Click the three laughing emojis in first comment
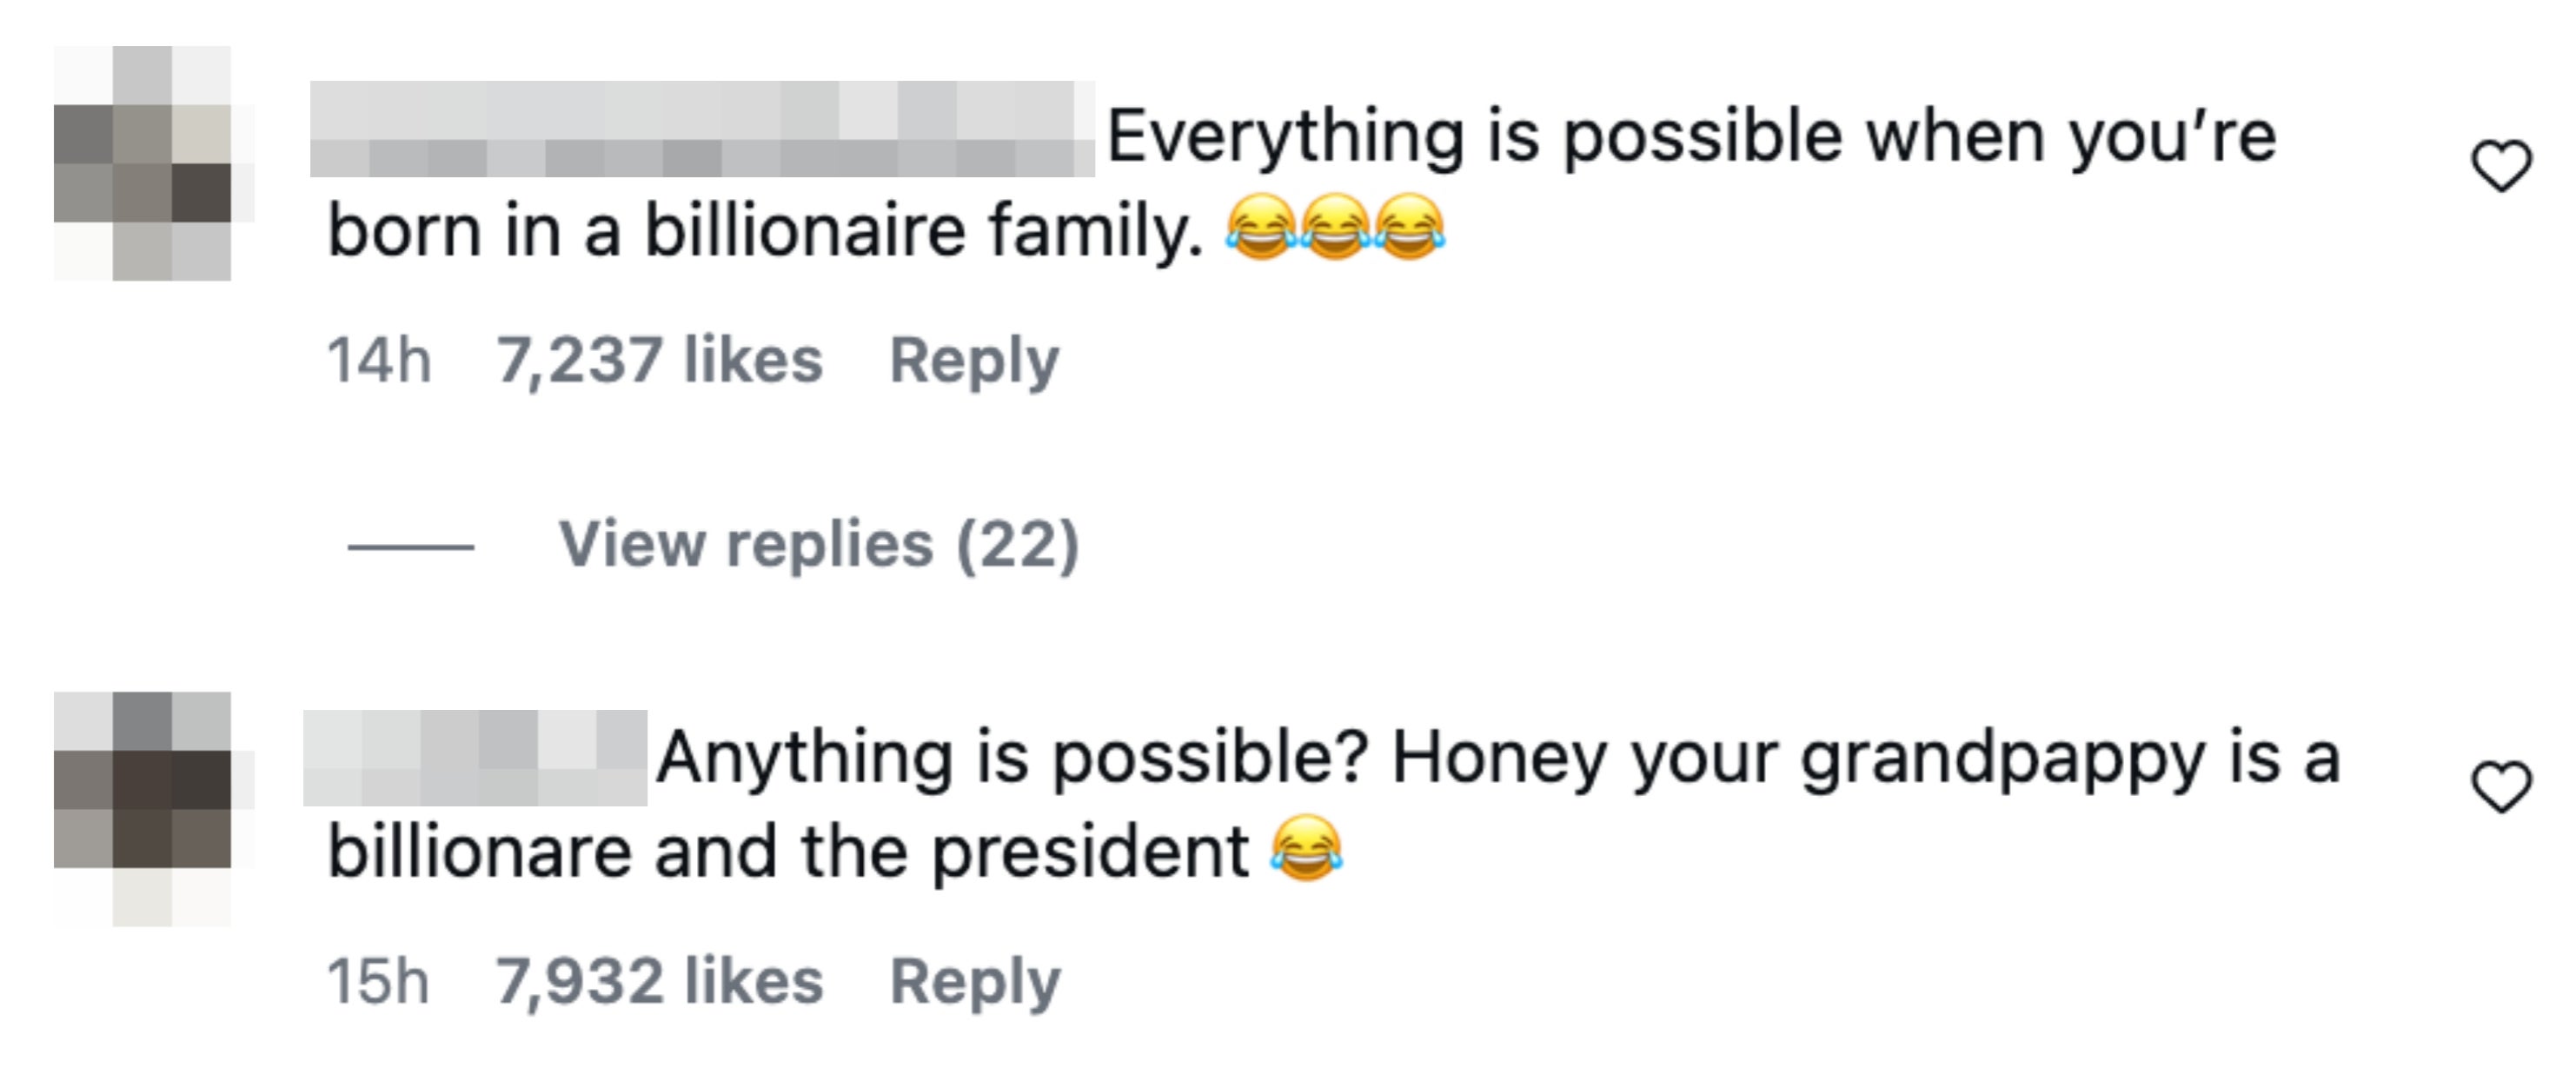Image resolution: width=2576 pixels, height=1081 pixels. 1335,228
